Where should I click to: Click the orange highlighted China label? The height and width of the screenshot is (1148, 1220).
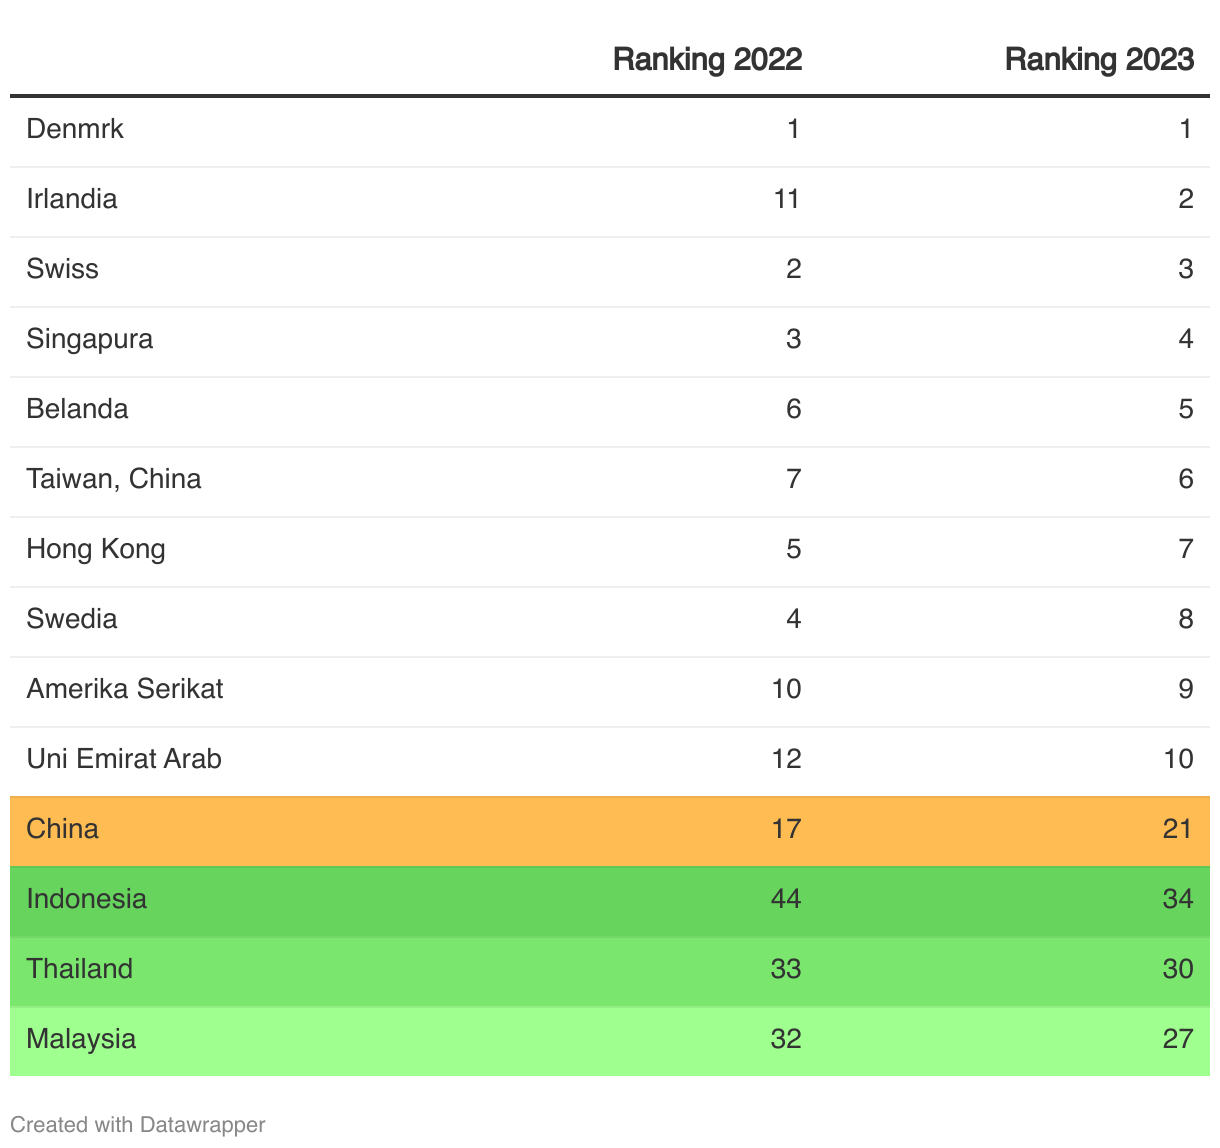pos(63,829)
